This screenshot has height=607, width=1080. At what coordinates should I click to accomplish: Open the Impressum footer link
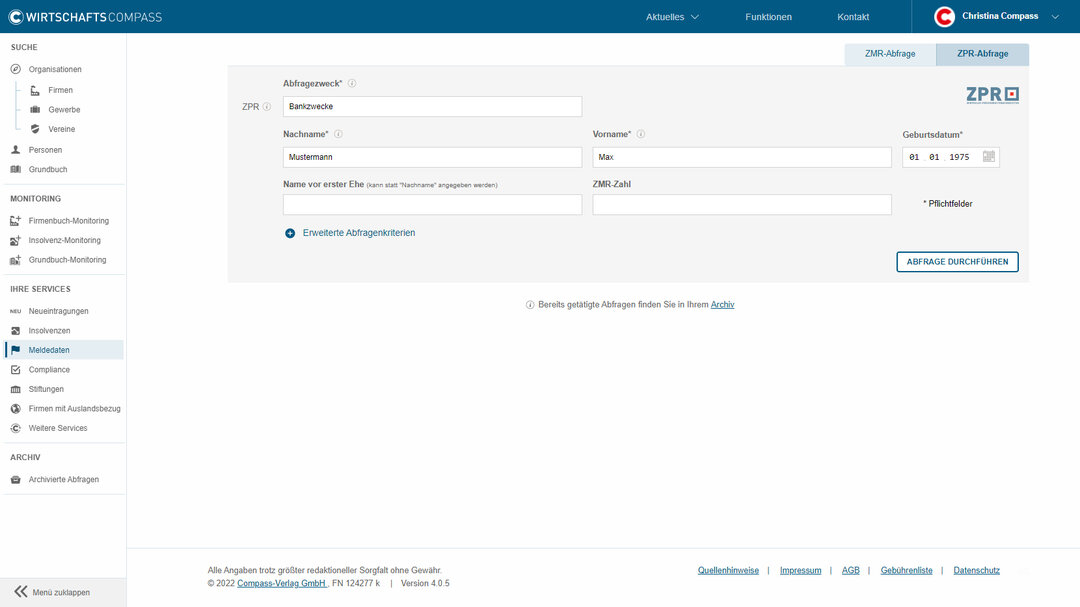(800, 570)
